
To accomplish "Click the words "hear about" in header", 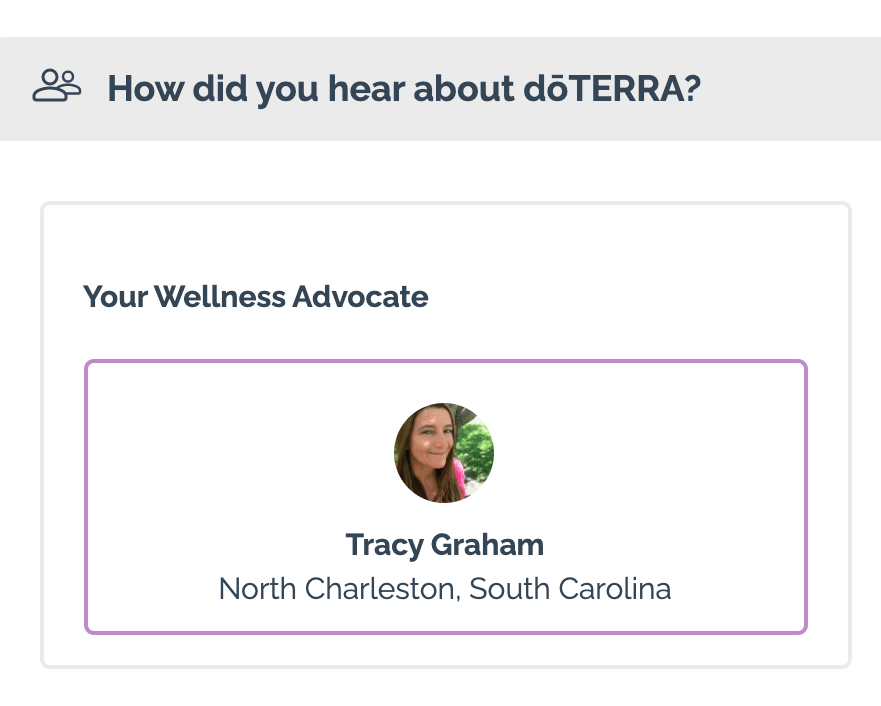I will [421, 89].
